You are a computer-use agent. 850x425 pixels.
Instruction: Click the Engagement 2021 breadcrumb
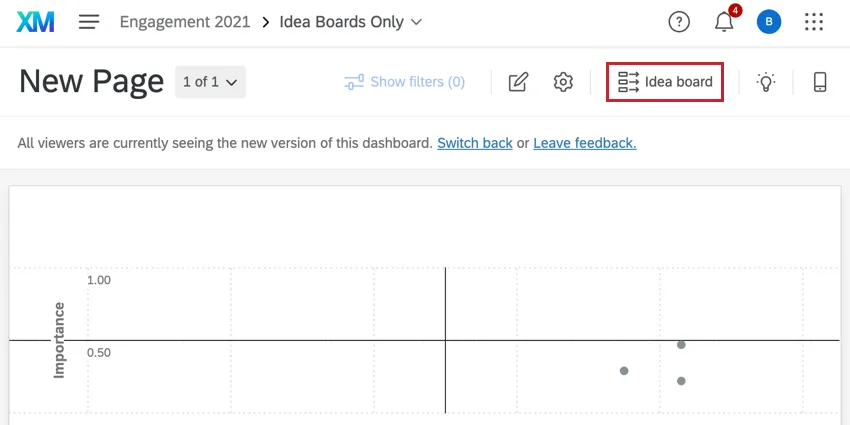pos(185,22)
